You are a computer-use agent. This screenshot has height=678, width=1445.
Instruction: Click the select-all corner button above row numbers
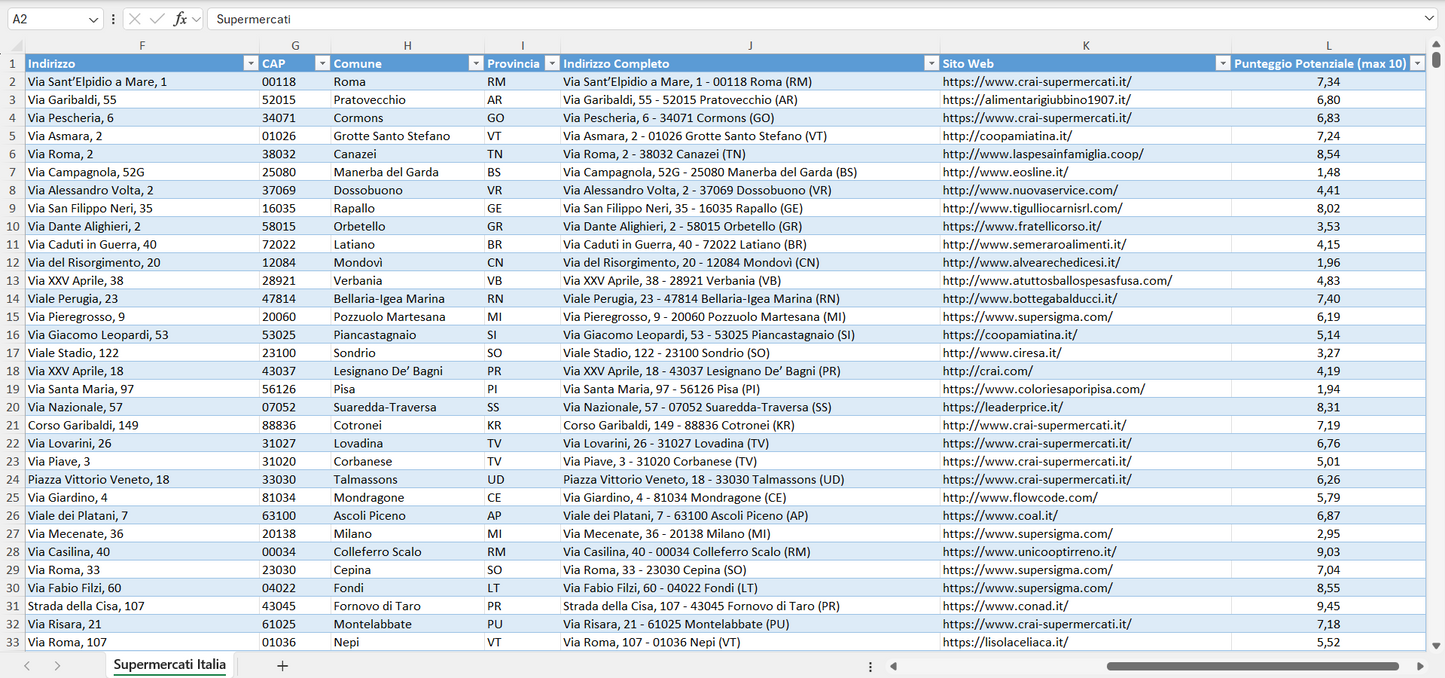click(15, 45)
